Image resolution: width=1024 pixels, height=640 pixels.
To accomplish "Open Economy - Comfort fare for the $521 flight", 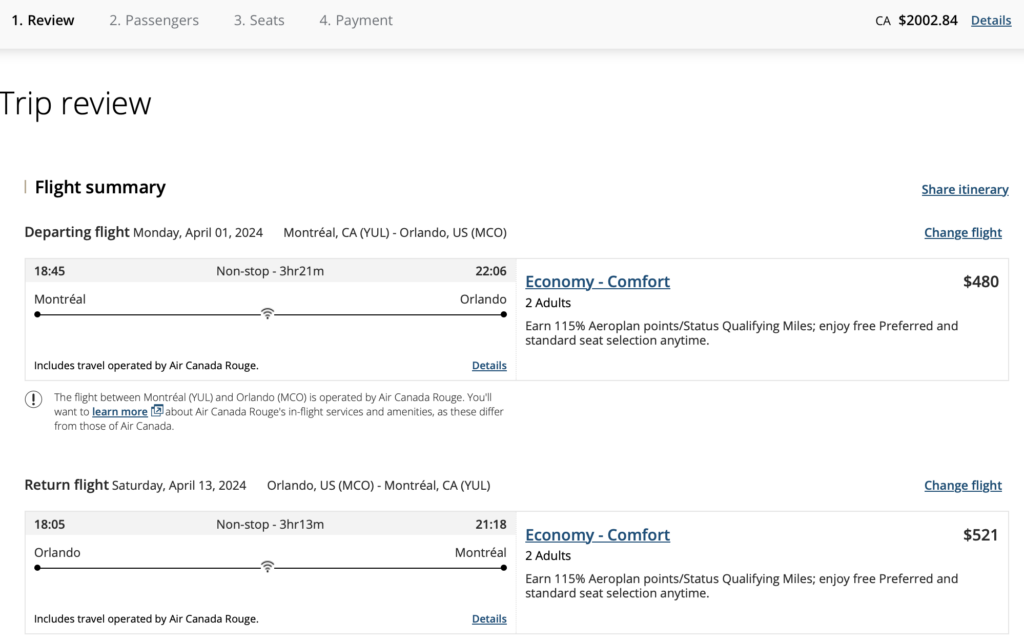I will pos(597,535).
